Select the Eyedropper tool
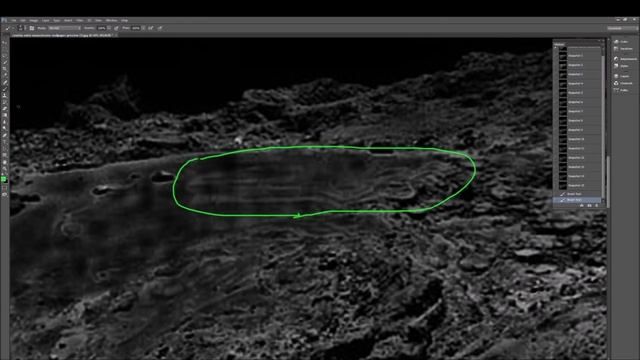The height and width of the screenshot is (360, 640). tap(6, 75)
